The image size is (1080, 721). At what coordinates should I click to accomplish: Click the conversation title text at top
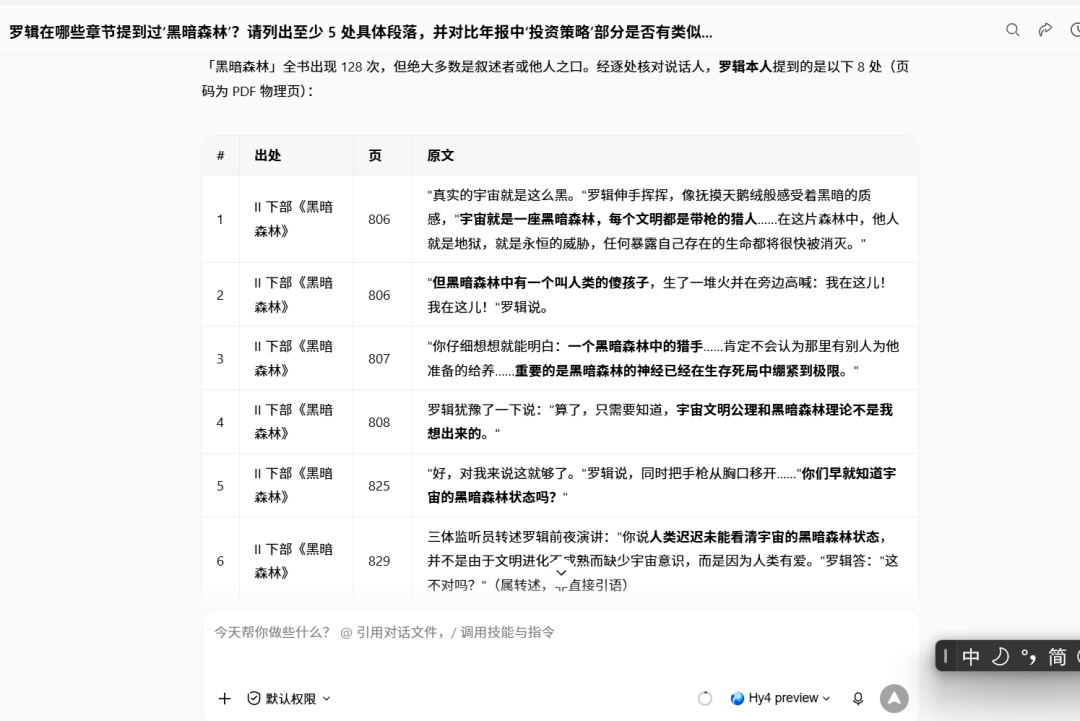coord(360,32)
